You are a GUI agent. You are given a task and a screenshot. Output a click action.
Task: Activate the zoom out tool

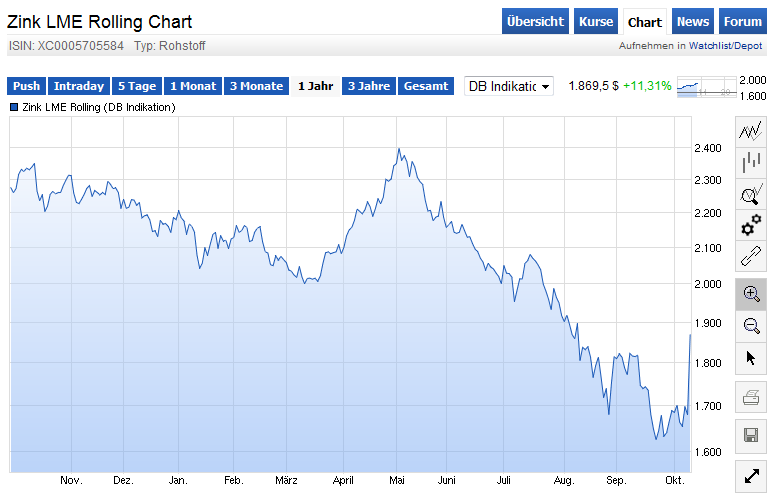751,325
